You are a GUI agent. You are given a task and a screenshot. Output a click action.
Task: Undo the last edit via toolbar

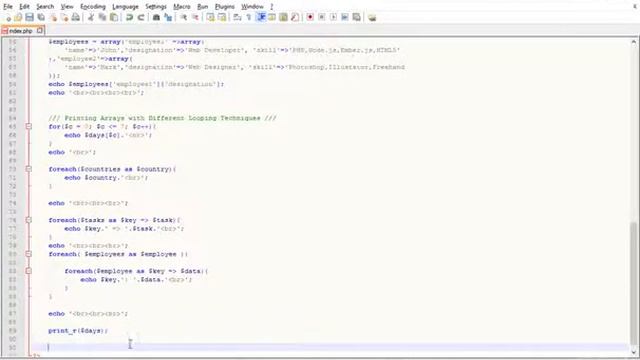(129, 17)
